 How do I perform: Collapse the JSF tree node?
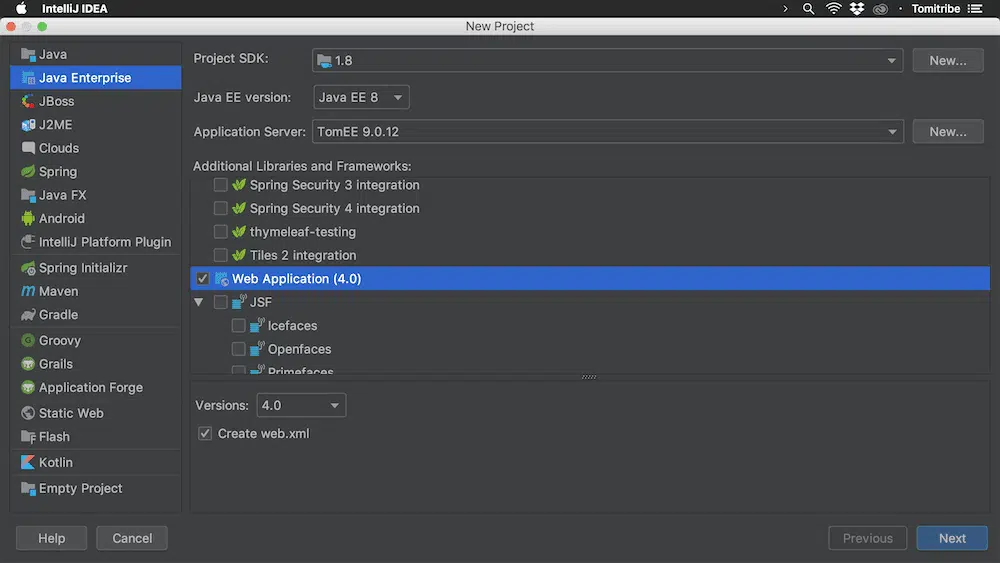coord(199,302)
